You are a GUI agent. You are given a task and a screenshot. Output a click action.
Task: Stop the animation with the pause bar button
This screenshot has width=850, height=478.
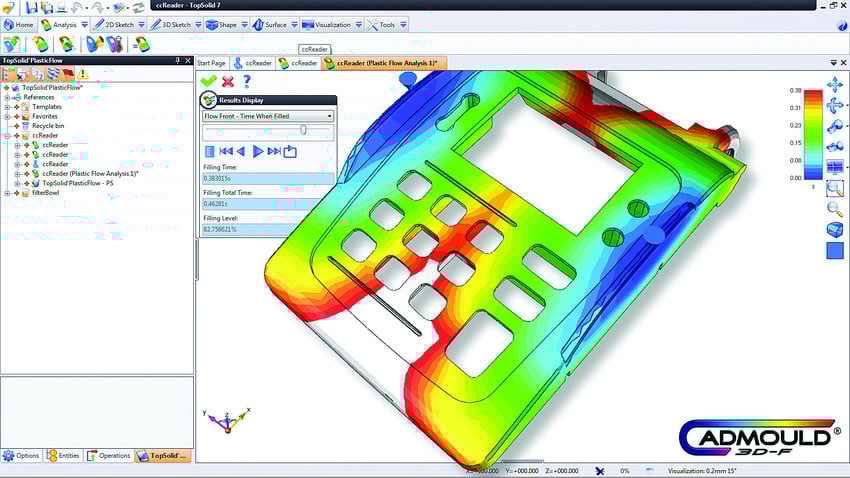(210, 152)
